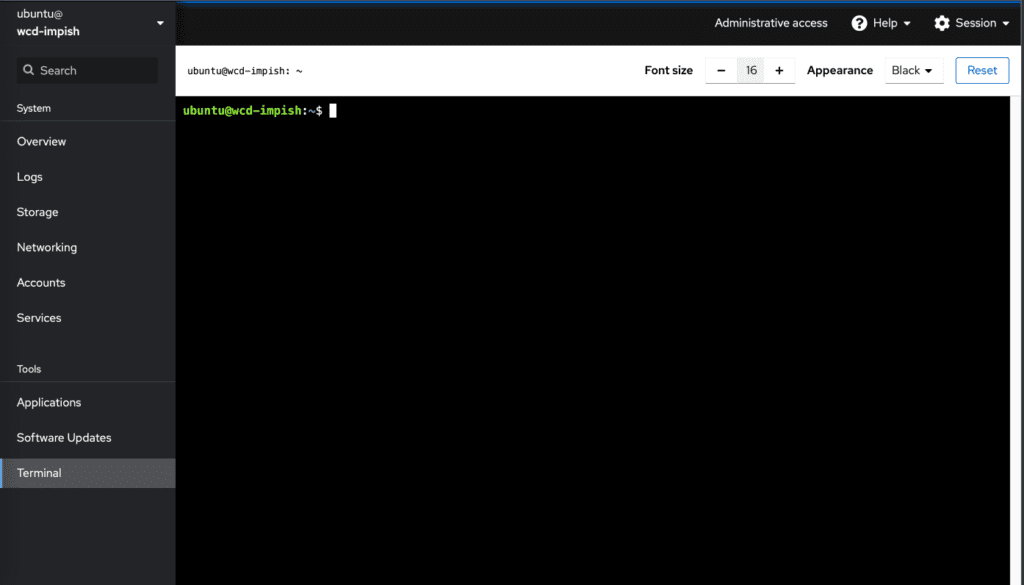The image size is (1024, 585).
Task: Open the Overview page
Action: pyautogui.click(x=88, y=142)
